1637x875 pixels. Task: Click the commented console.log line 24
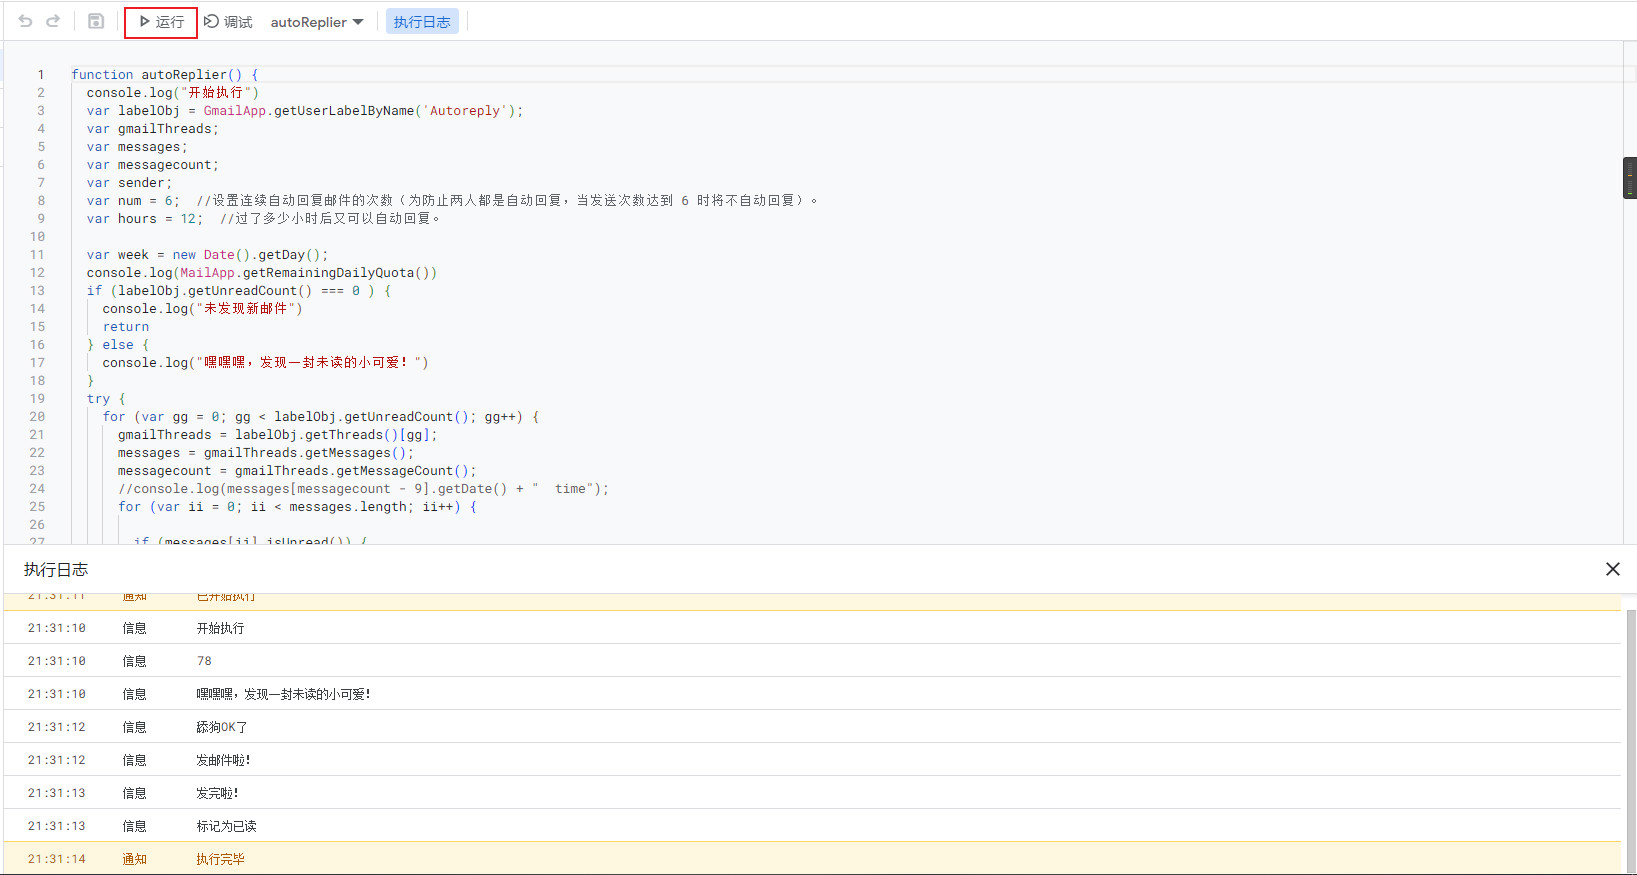(363, 489)
